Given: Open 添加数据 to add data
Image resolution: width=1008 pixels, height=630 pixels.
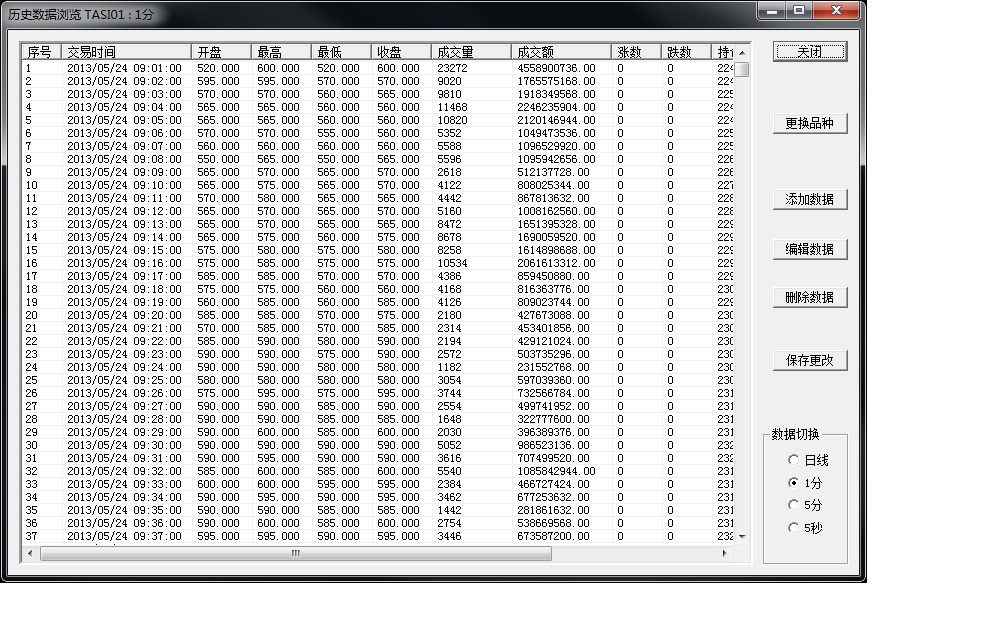Looking at the screenshot, I should [810, 199].
